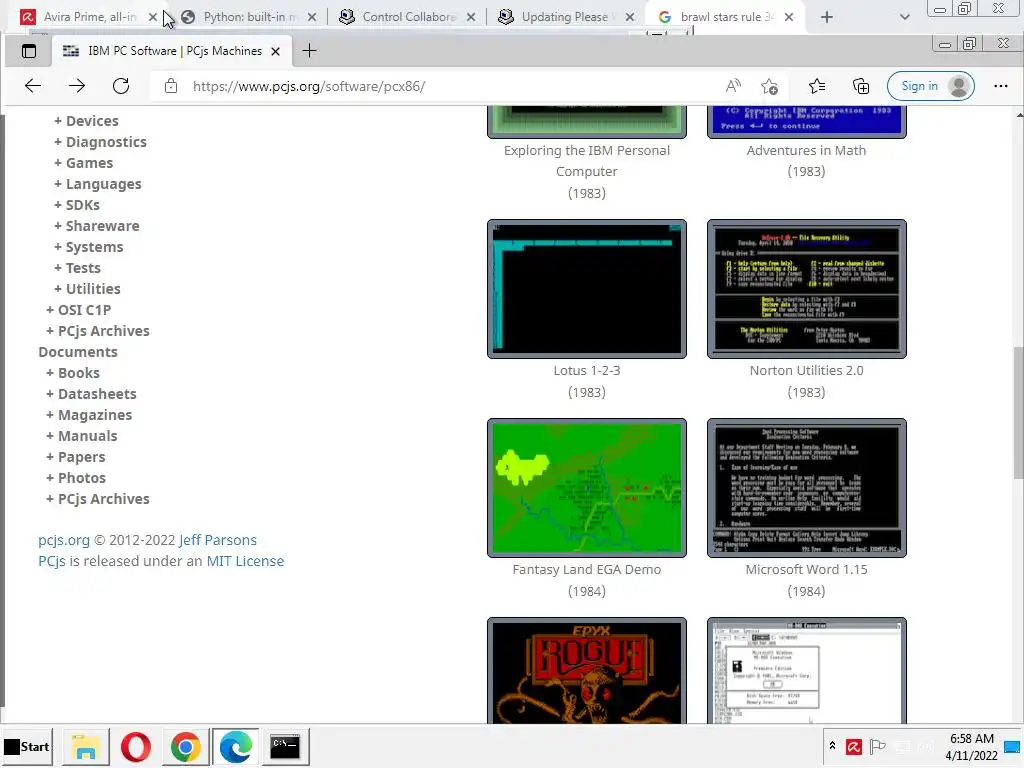Open the Rogue game thumbnail
This screenshot has height=768, width=1024.
586,671
